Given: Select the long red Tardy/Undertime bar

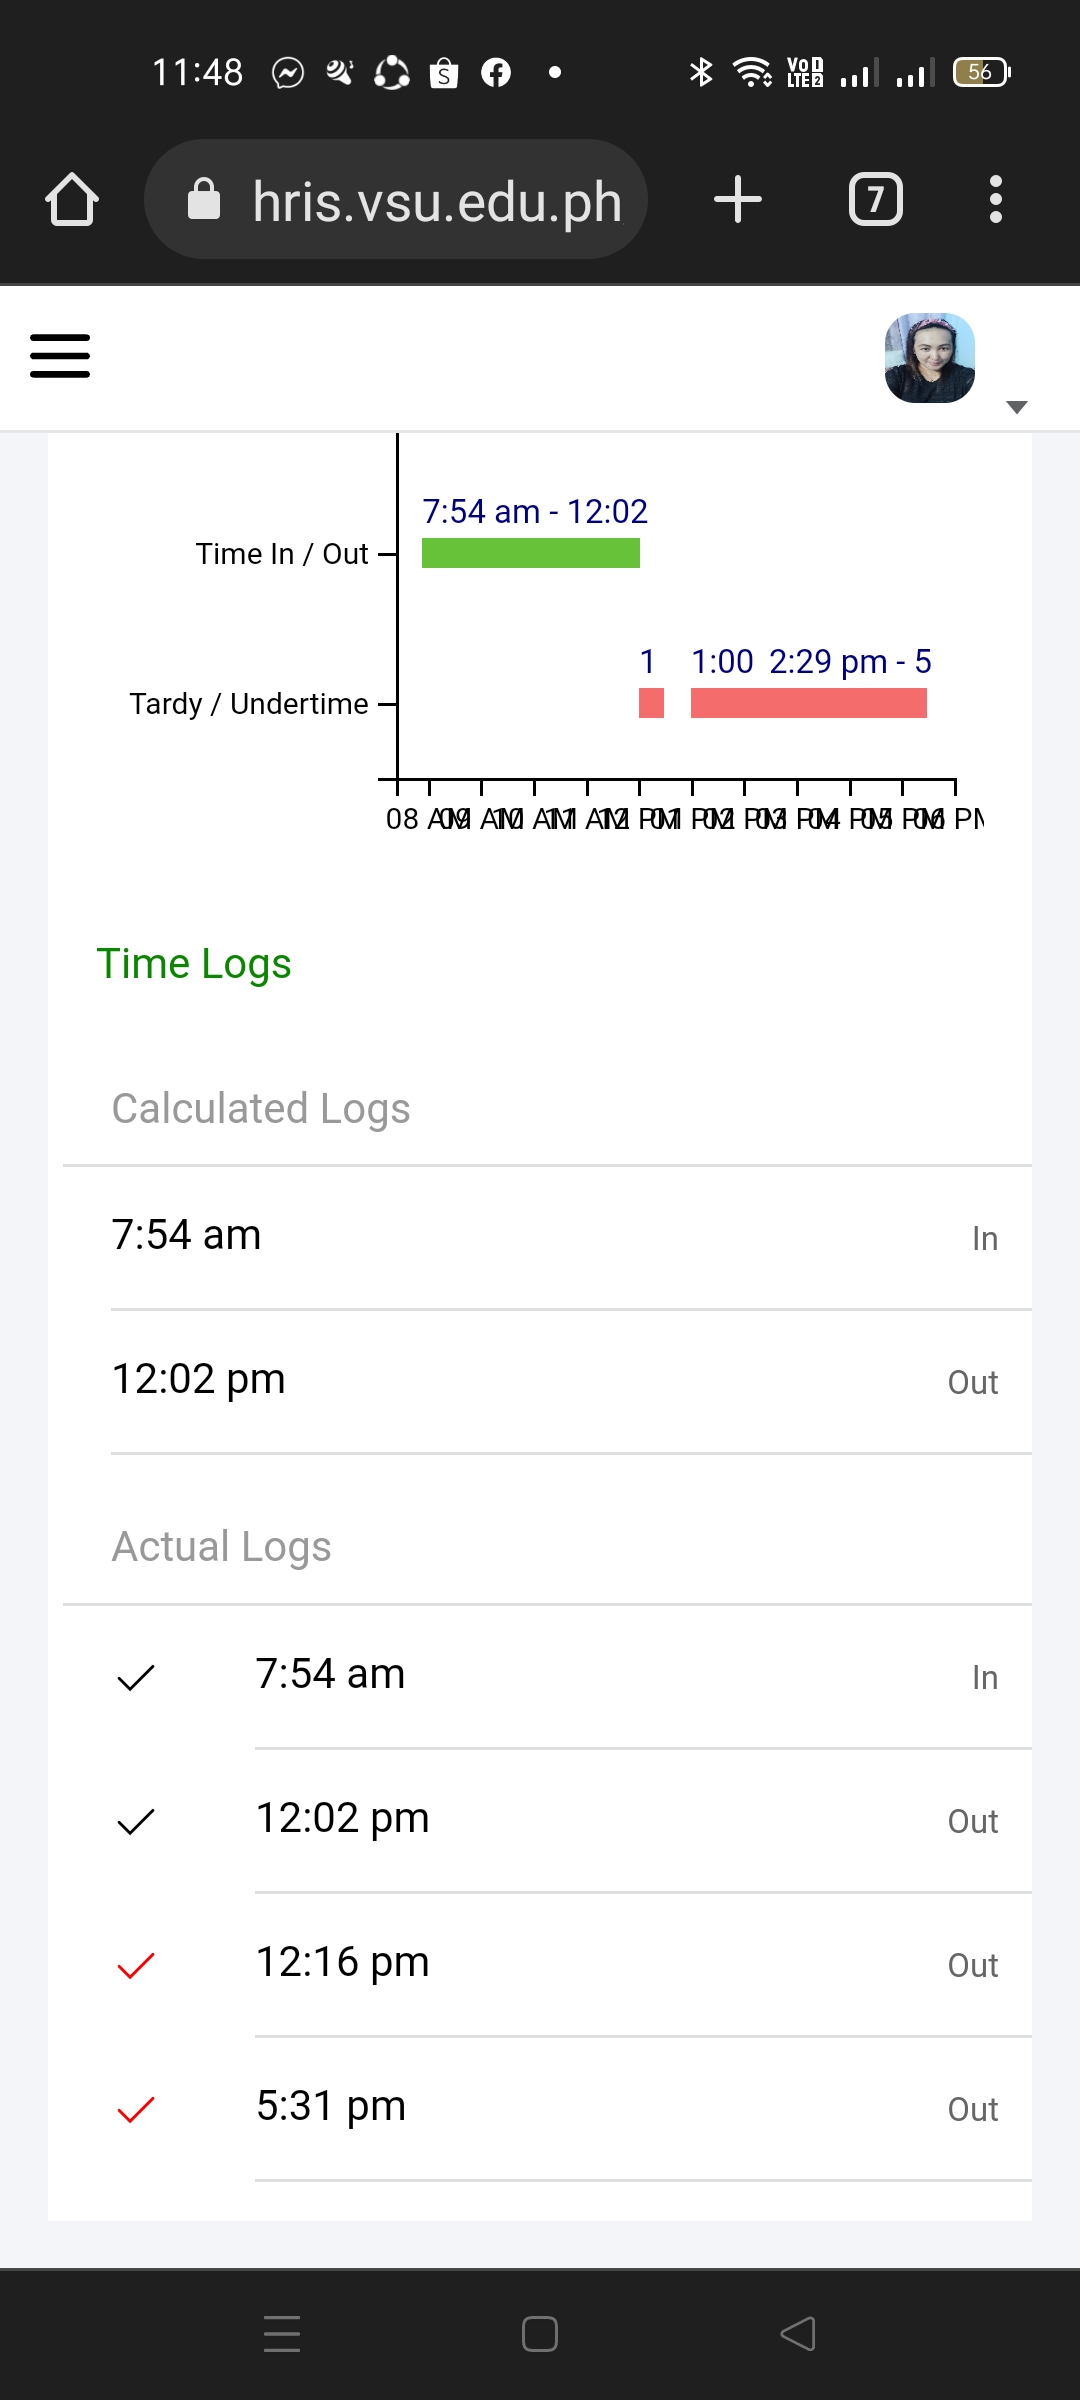Looking at the screenshot, I should tap(808, 703).
